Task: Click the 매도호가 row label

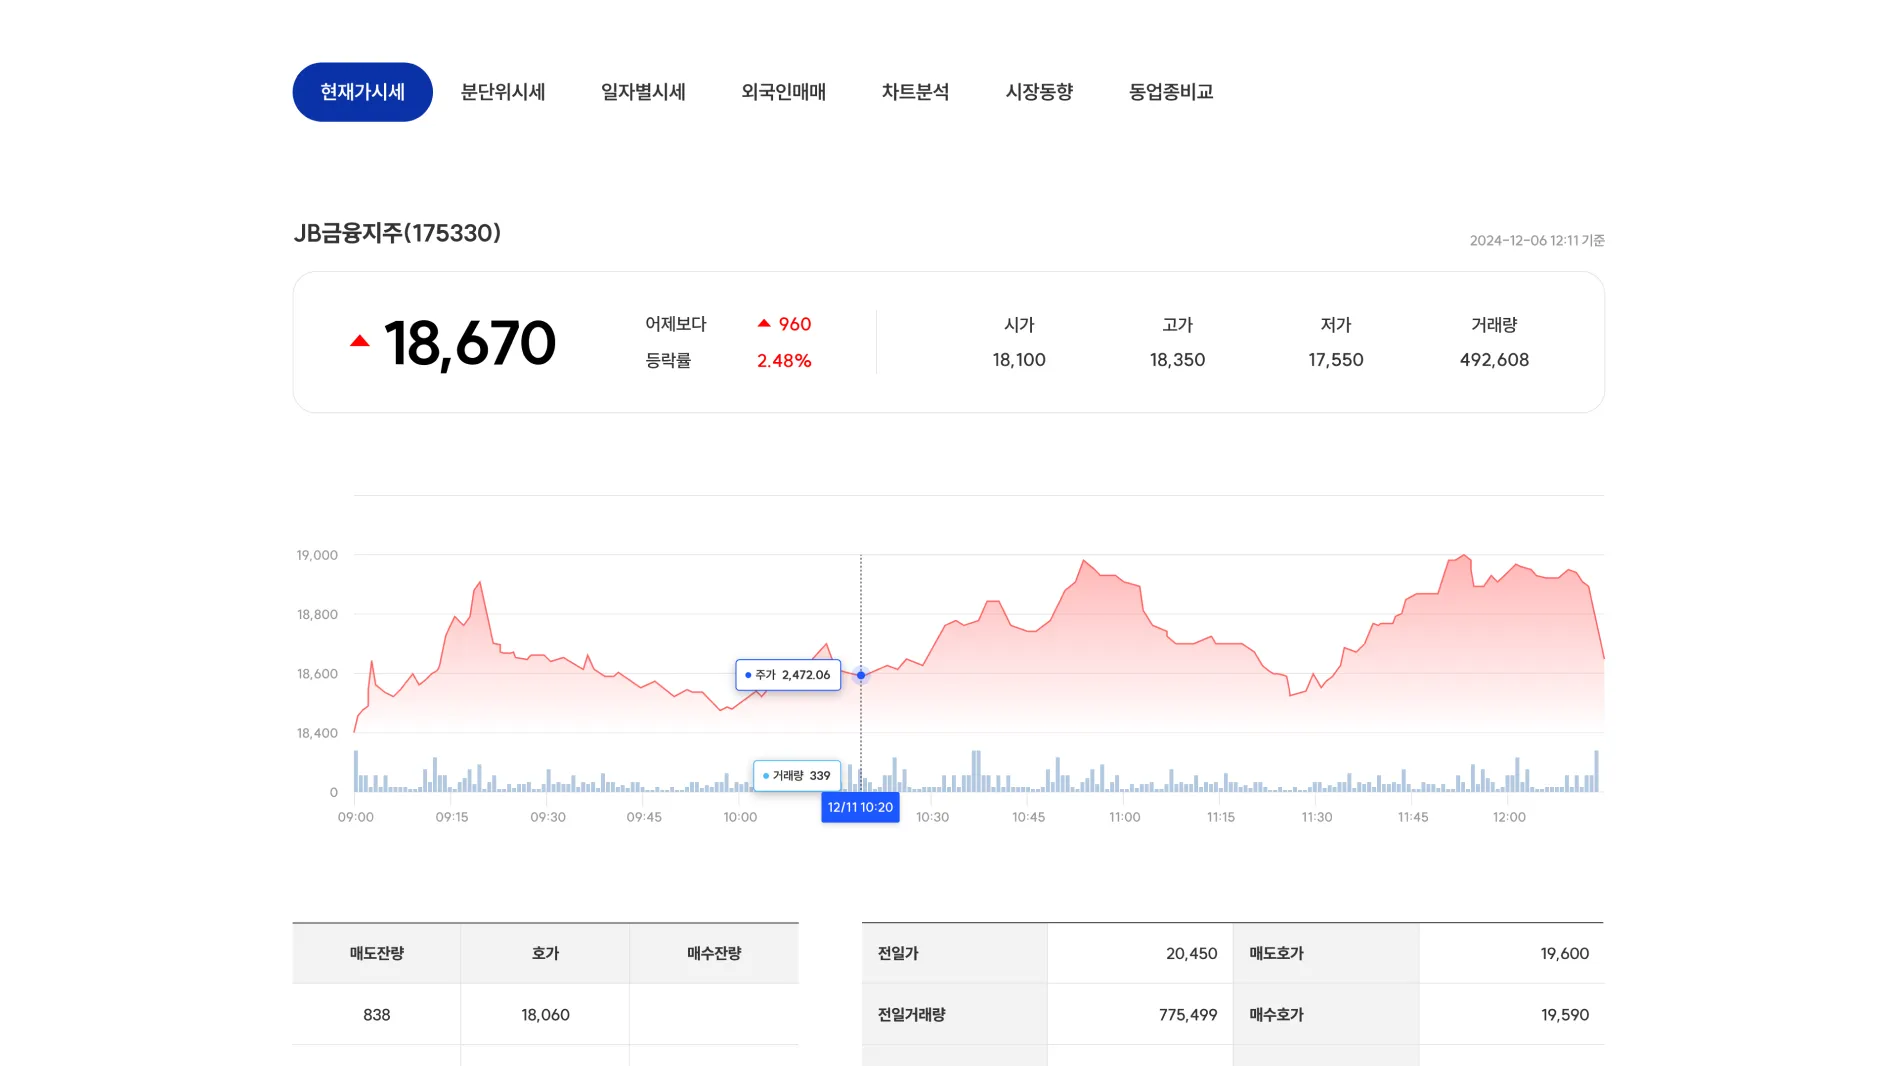Action: point(1277,954)
